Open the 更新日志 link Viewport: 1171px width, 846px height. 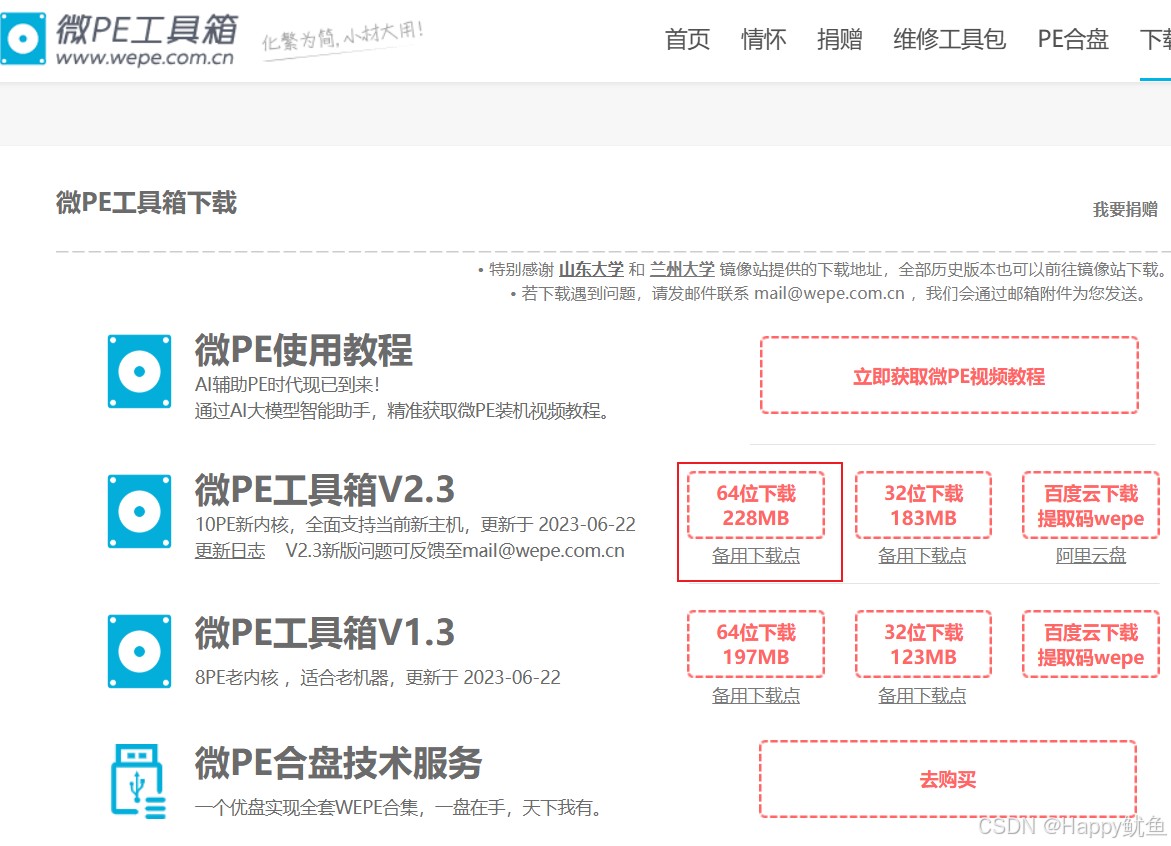point(230,551)
